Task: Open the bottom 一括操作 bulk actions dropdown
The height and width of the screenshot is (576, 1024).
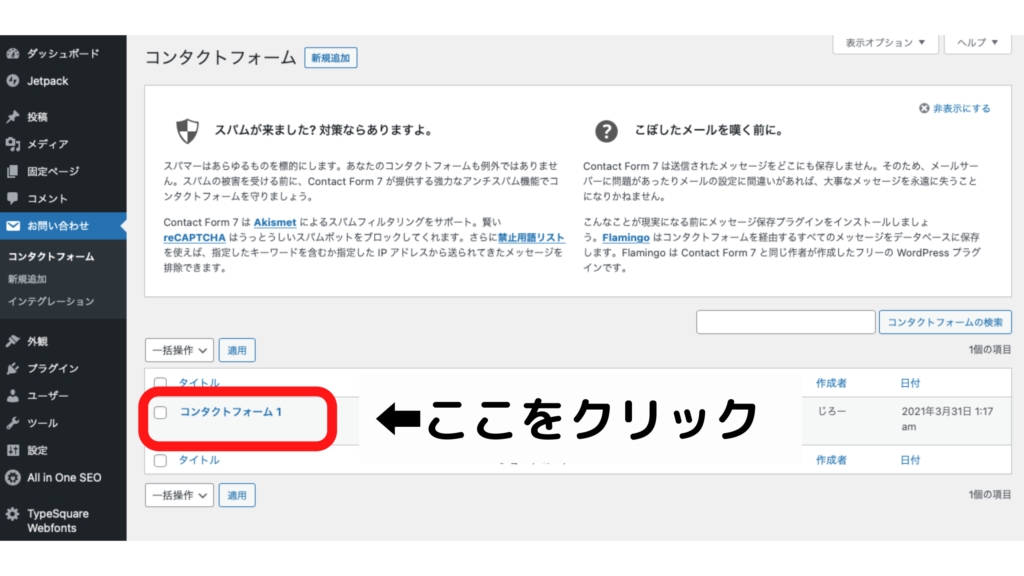Action: click(x=180, y=495)
